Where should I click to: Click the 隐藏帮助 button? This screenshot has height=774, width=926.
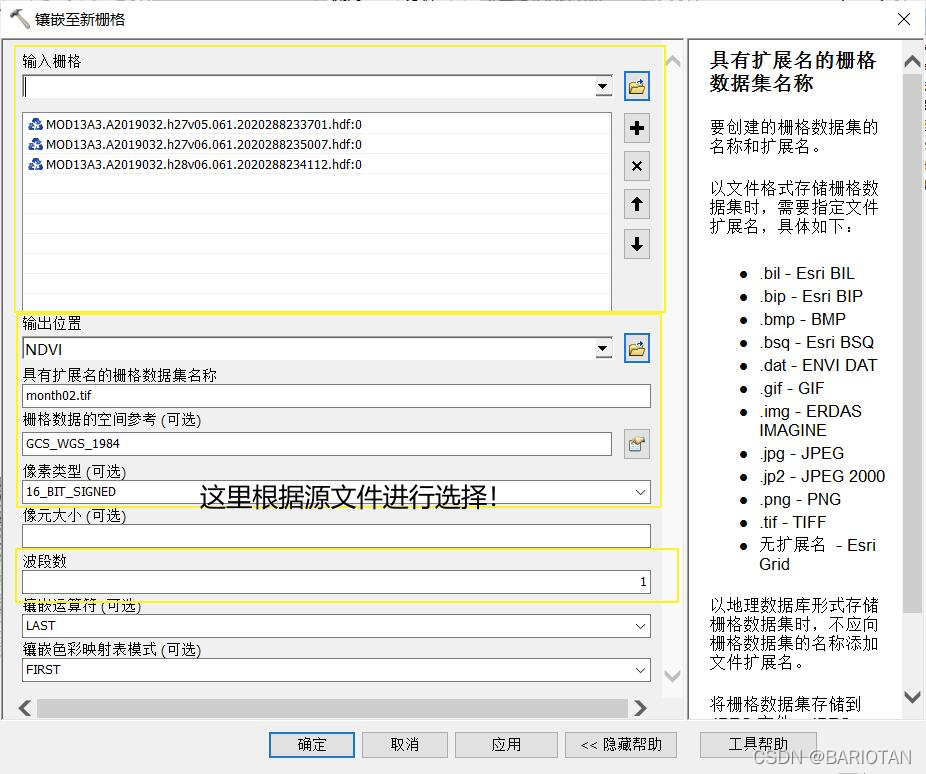pyautogui.click(x=621, y=744)
